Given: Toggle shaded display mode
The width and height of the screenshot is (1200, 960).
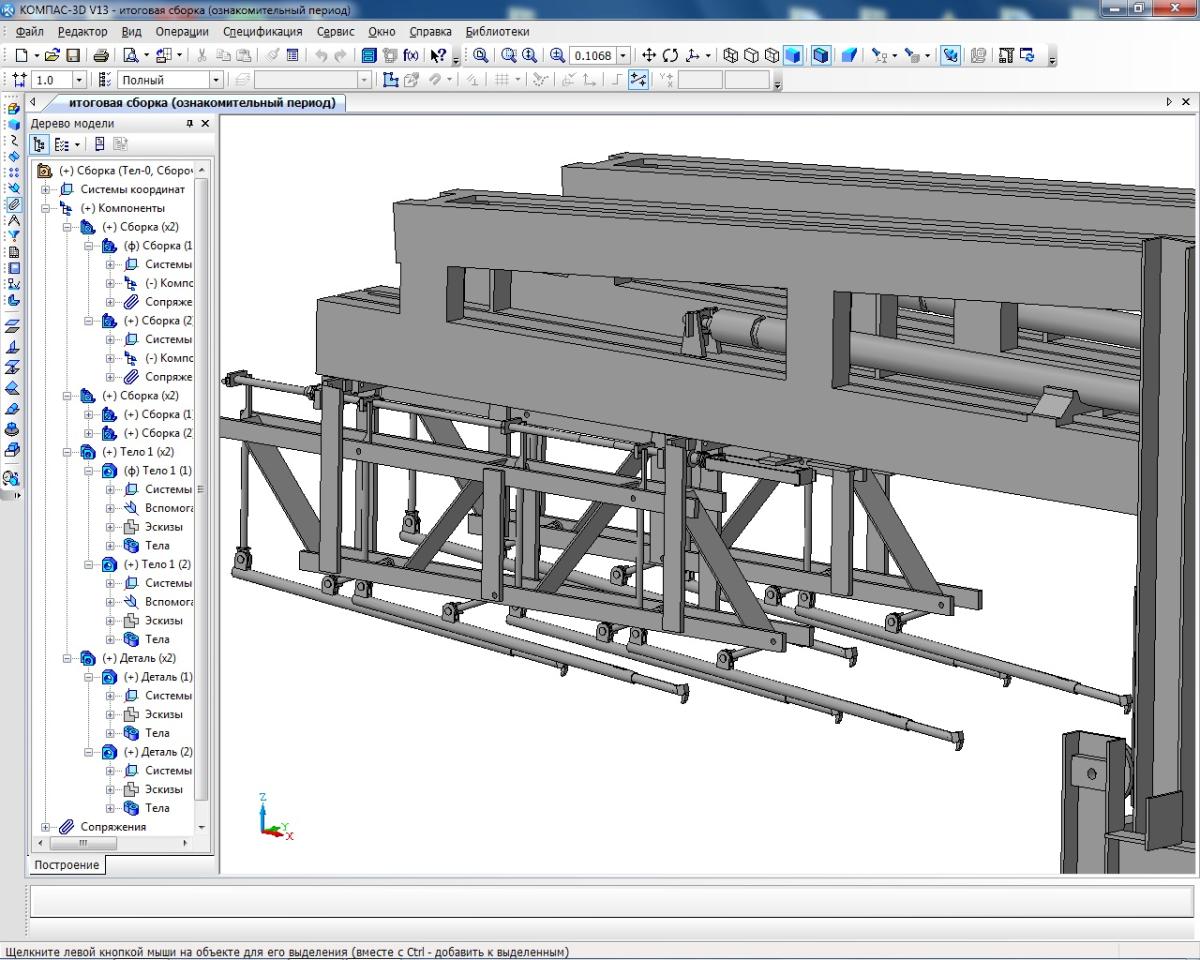Looking at the screenshot, I should (x=793, y=56).
